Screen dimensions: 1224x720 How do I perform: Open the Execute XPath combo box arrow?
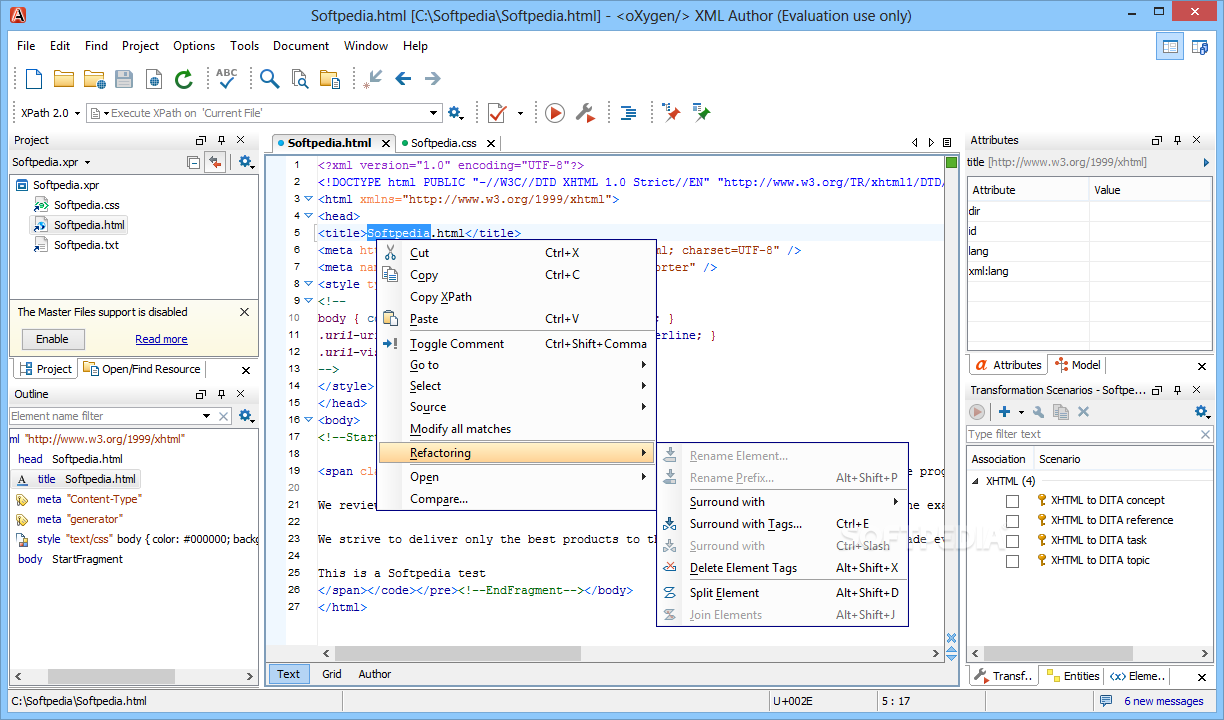434,113
